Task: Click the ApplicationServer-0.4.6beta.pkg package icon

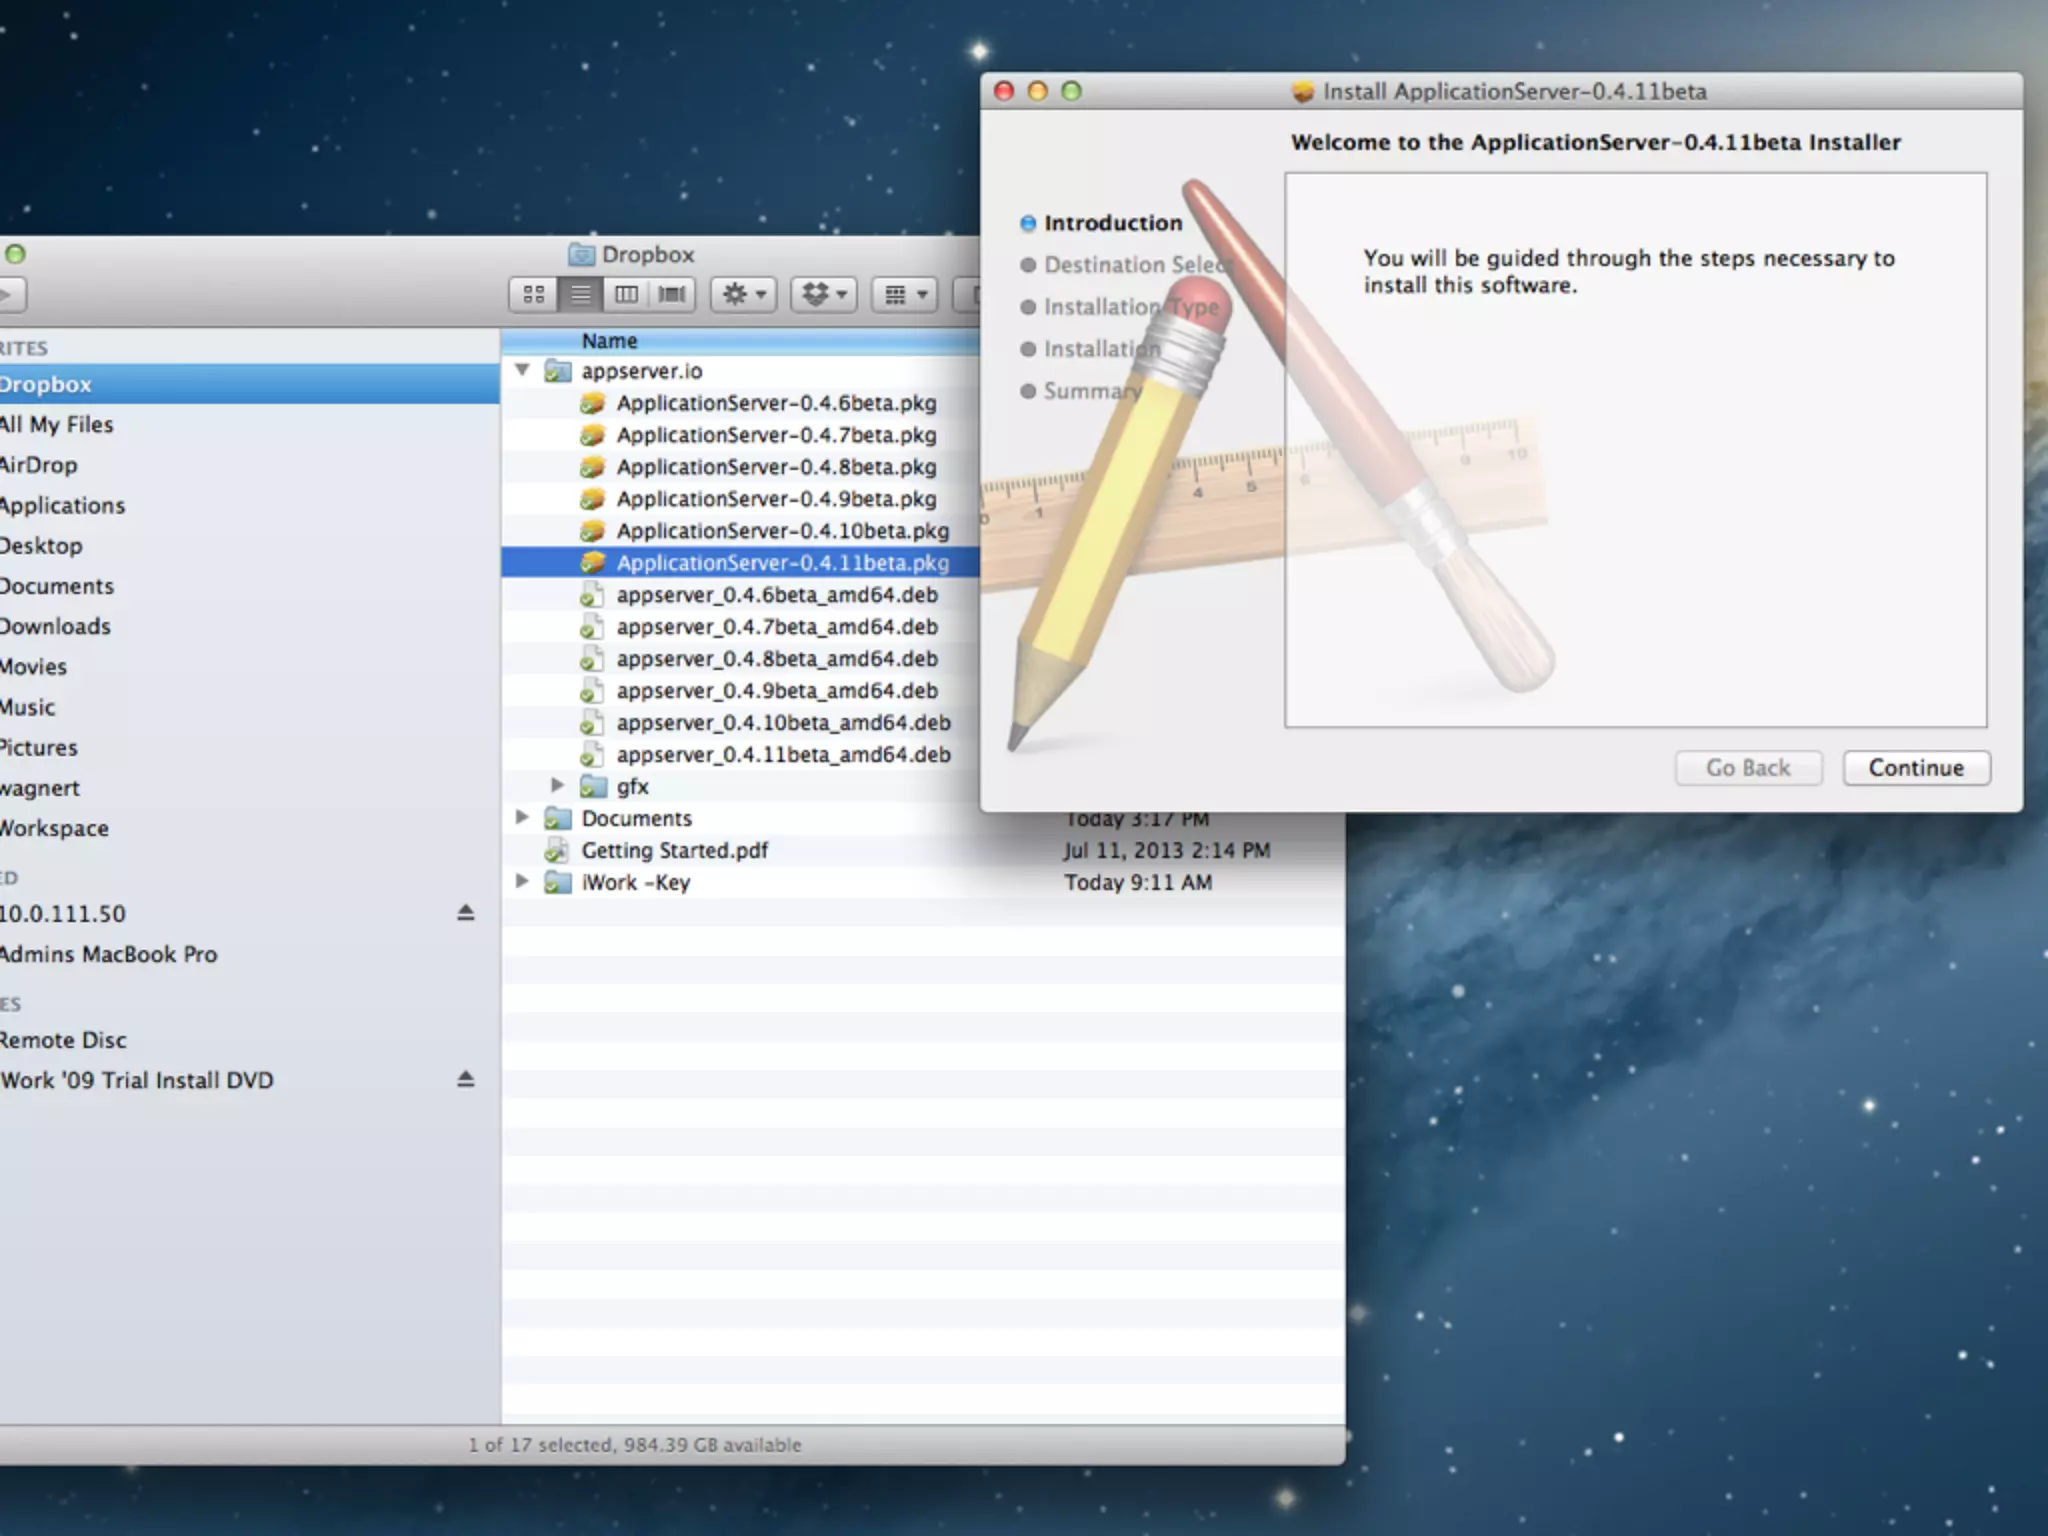Action: pyautogui.click(x=593, y=403)
